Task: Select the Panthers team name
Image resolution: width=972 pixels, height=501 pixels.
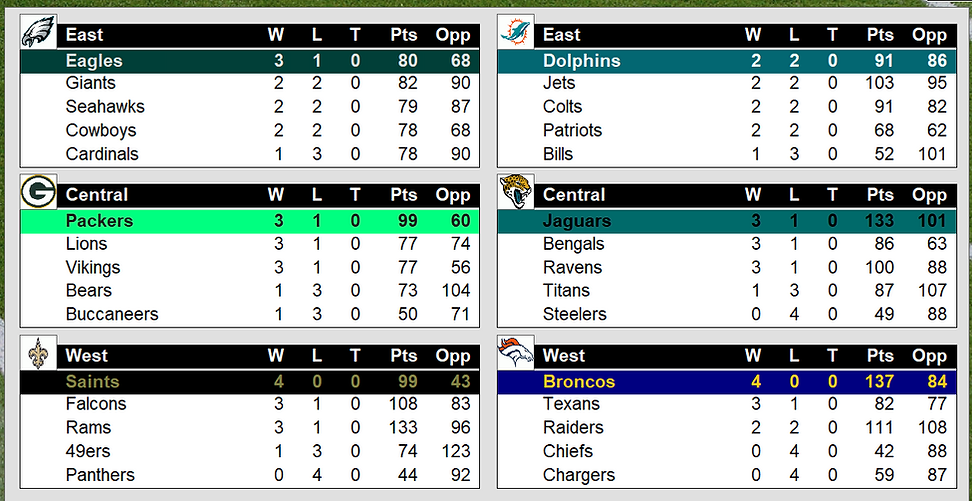Action: click(x=100, y=475)
